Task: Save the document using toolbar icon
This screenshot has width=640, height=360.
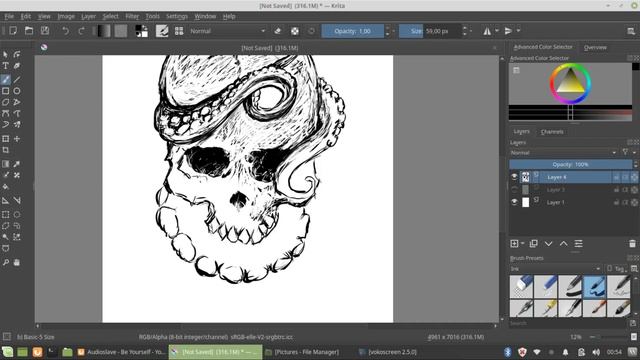Action: click(x=45, y=31)
